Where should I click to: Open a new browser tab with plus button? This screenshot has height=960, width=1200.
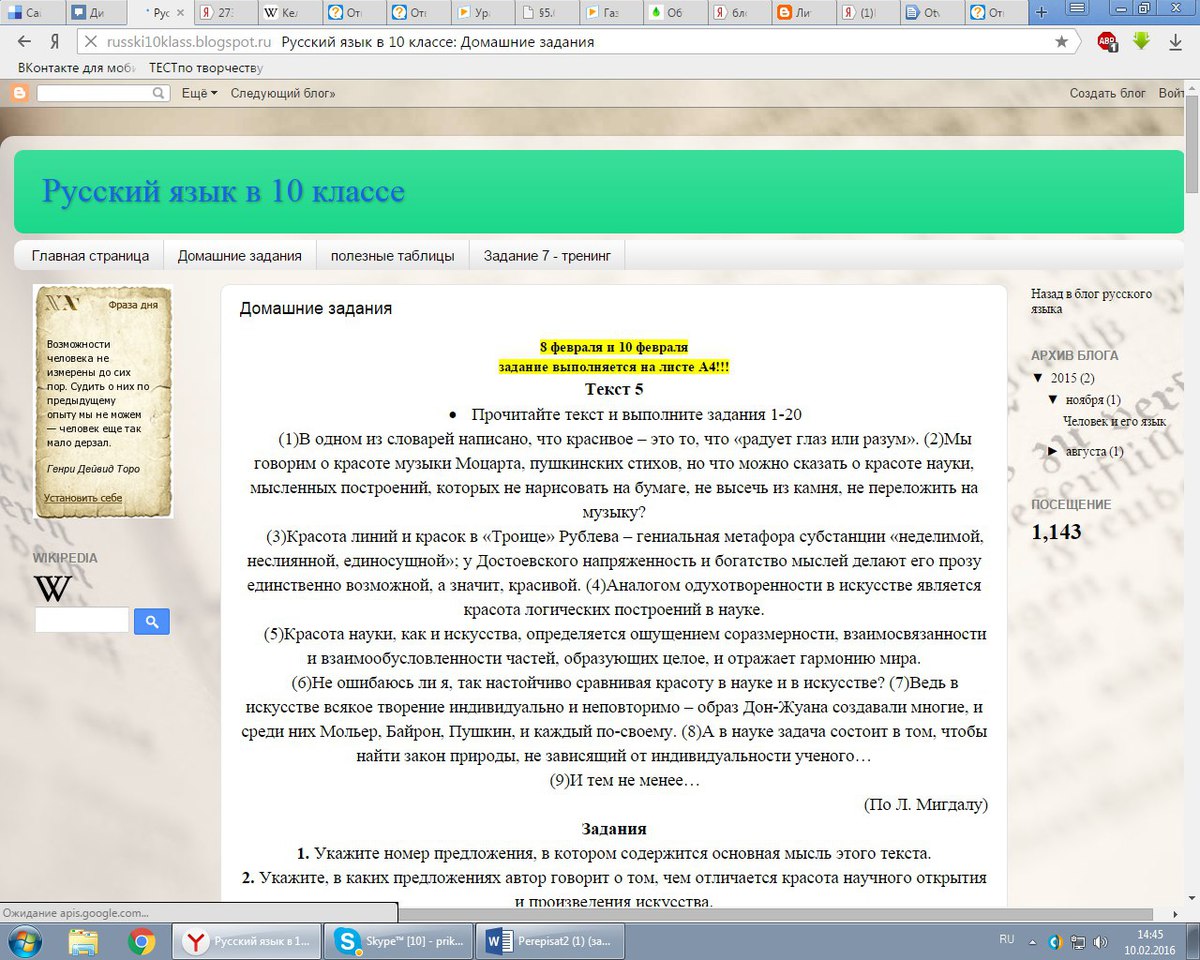click(1041, 13)
